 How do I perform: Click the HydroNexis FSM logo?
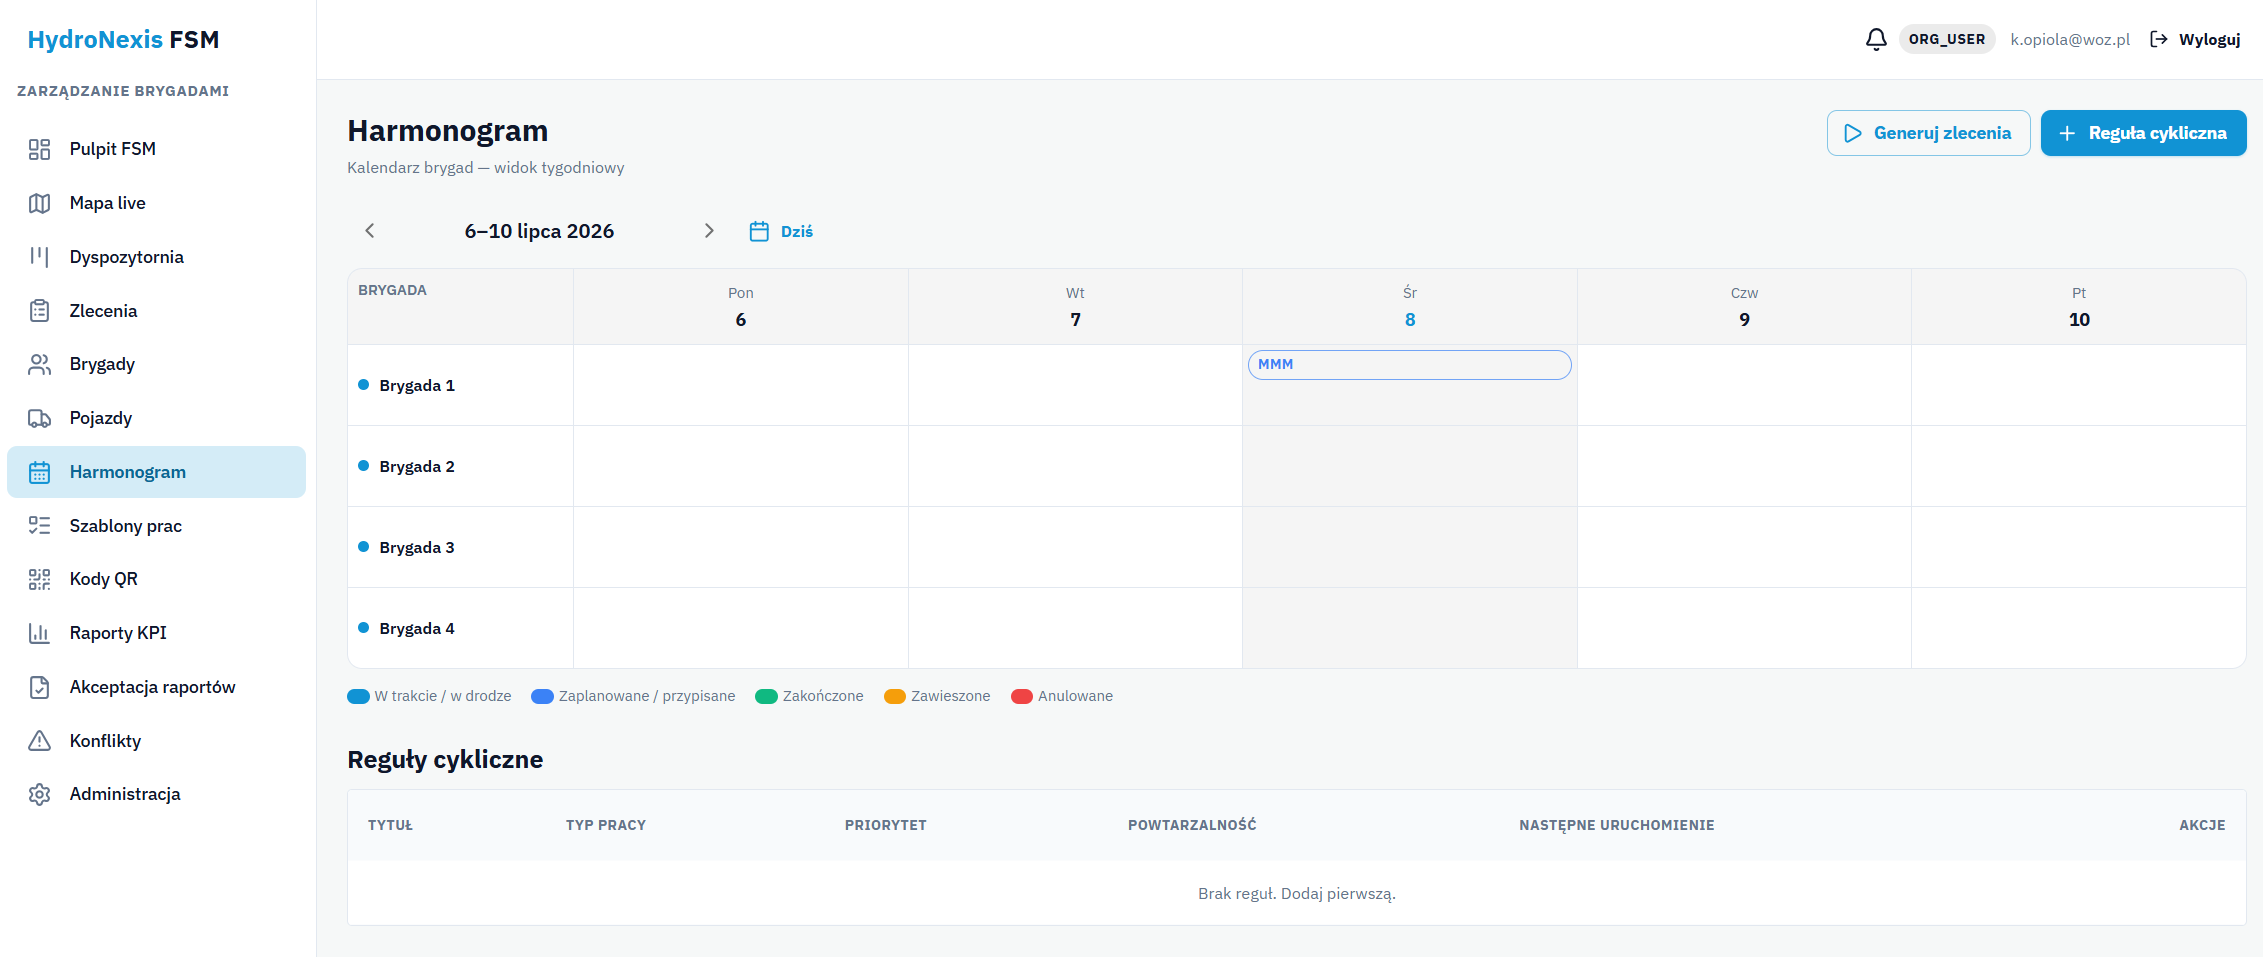click(x=123, y=39)
